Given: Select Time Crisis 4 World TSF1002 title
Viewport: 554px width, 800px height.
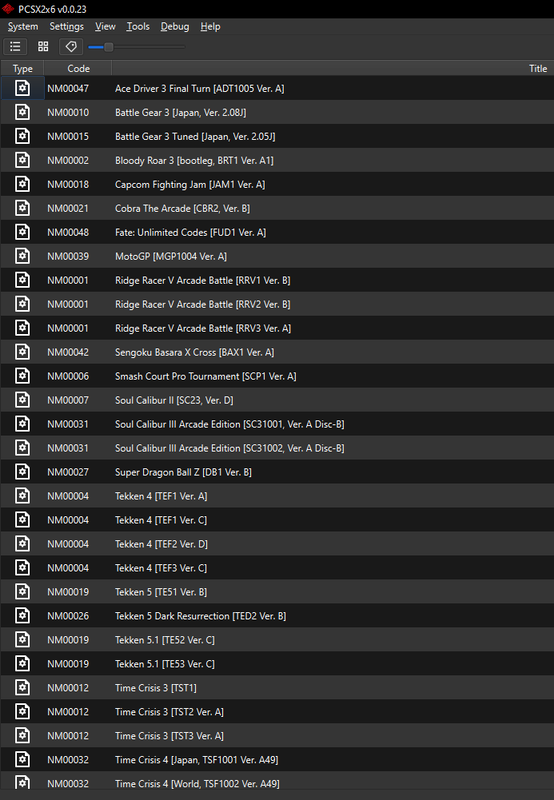Looking at the screenshot, I should 197,784.
